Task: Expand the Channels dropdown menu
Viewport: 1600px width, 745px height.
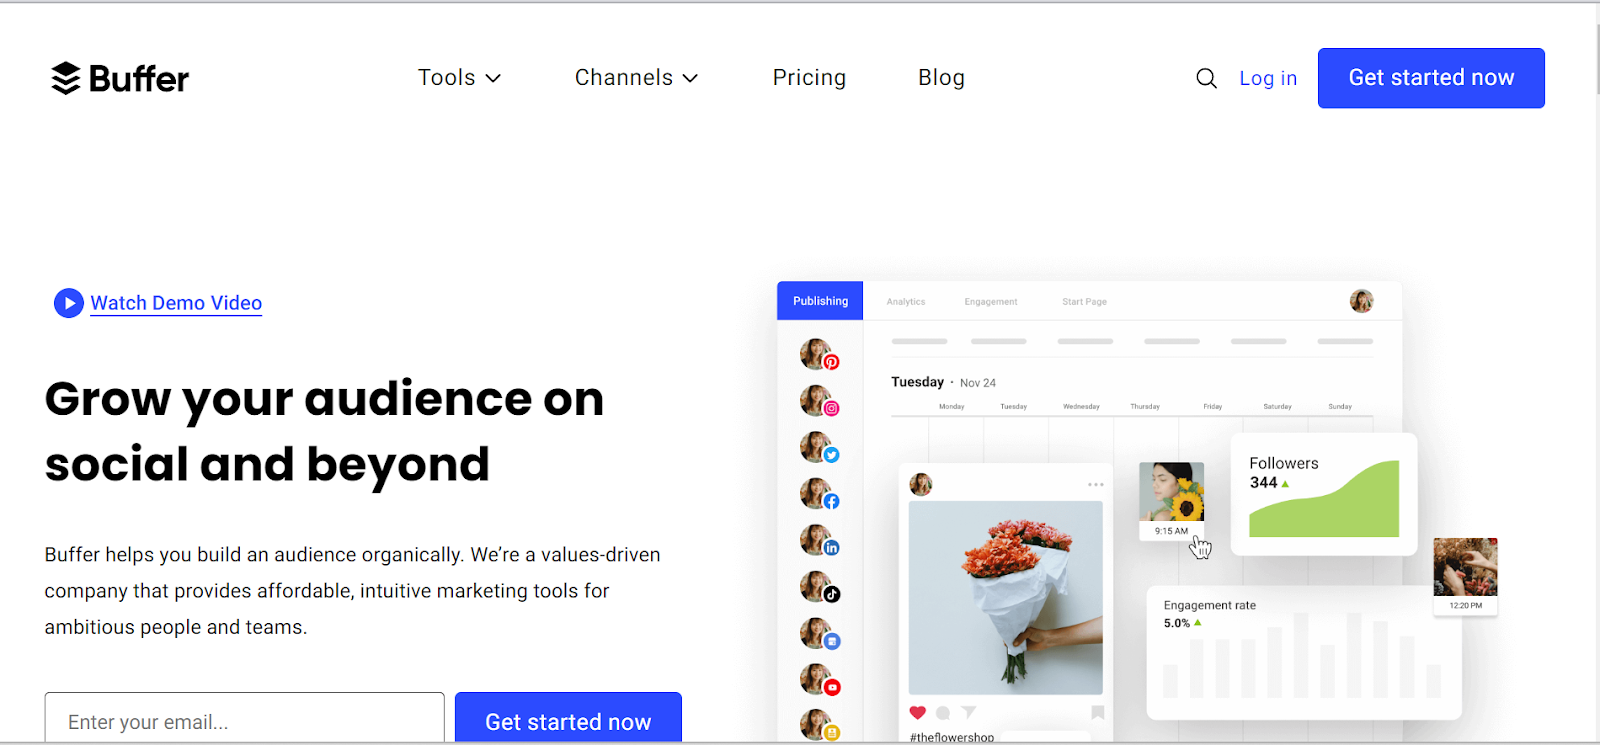Action: click(x=636, y=78)
